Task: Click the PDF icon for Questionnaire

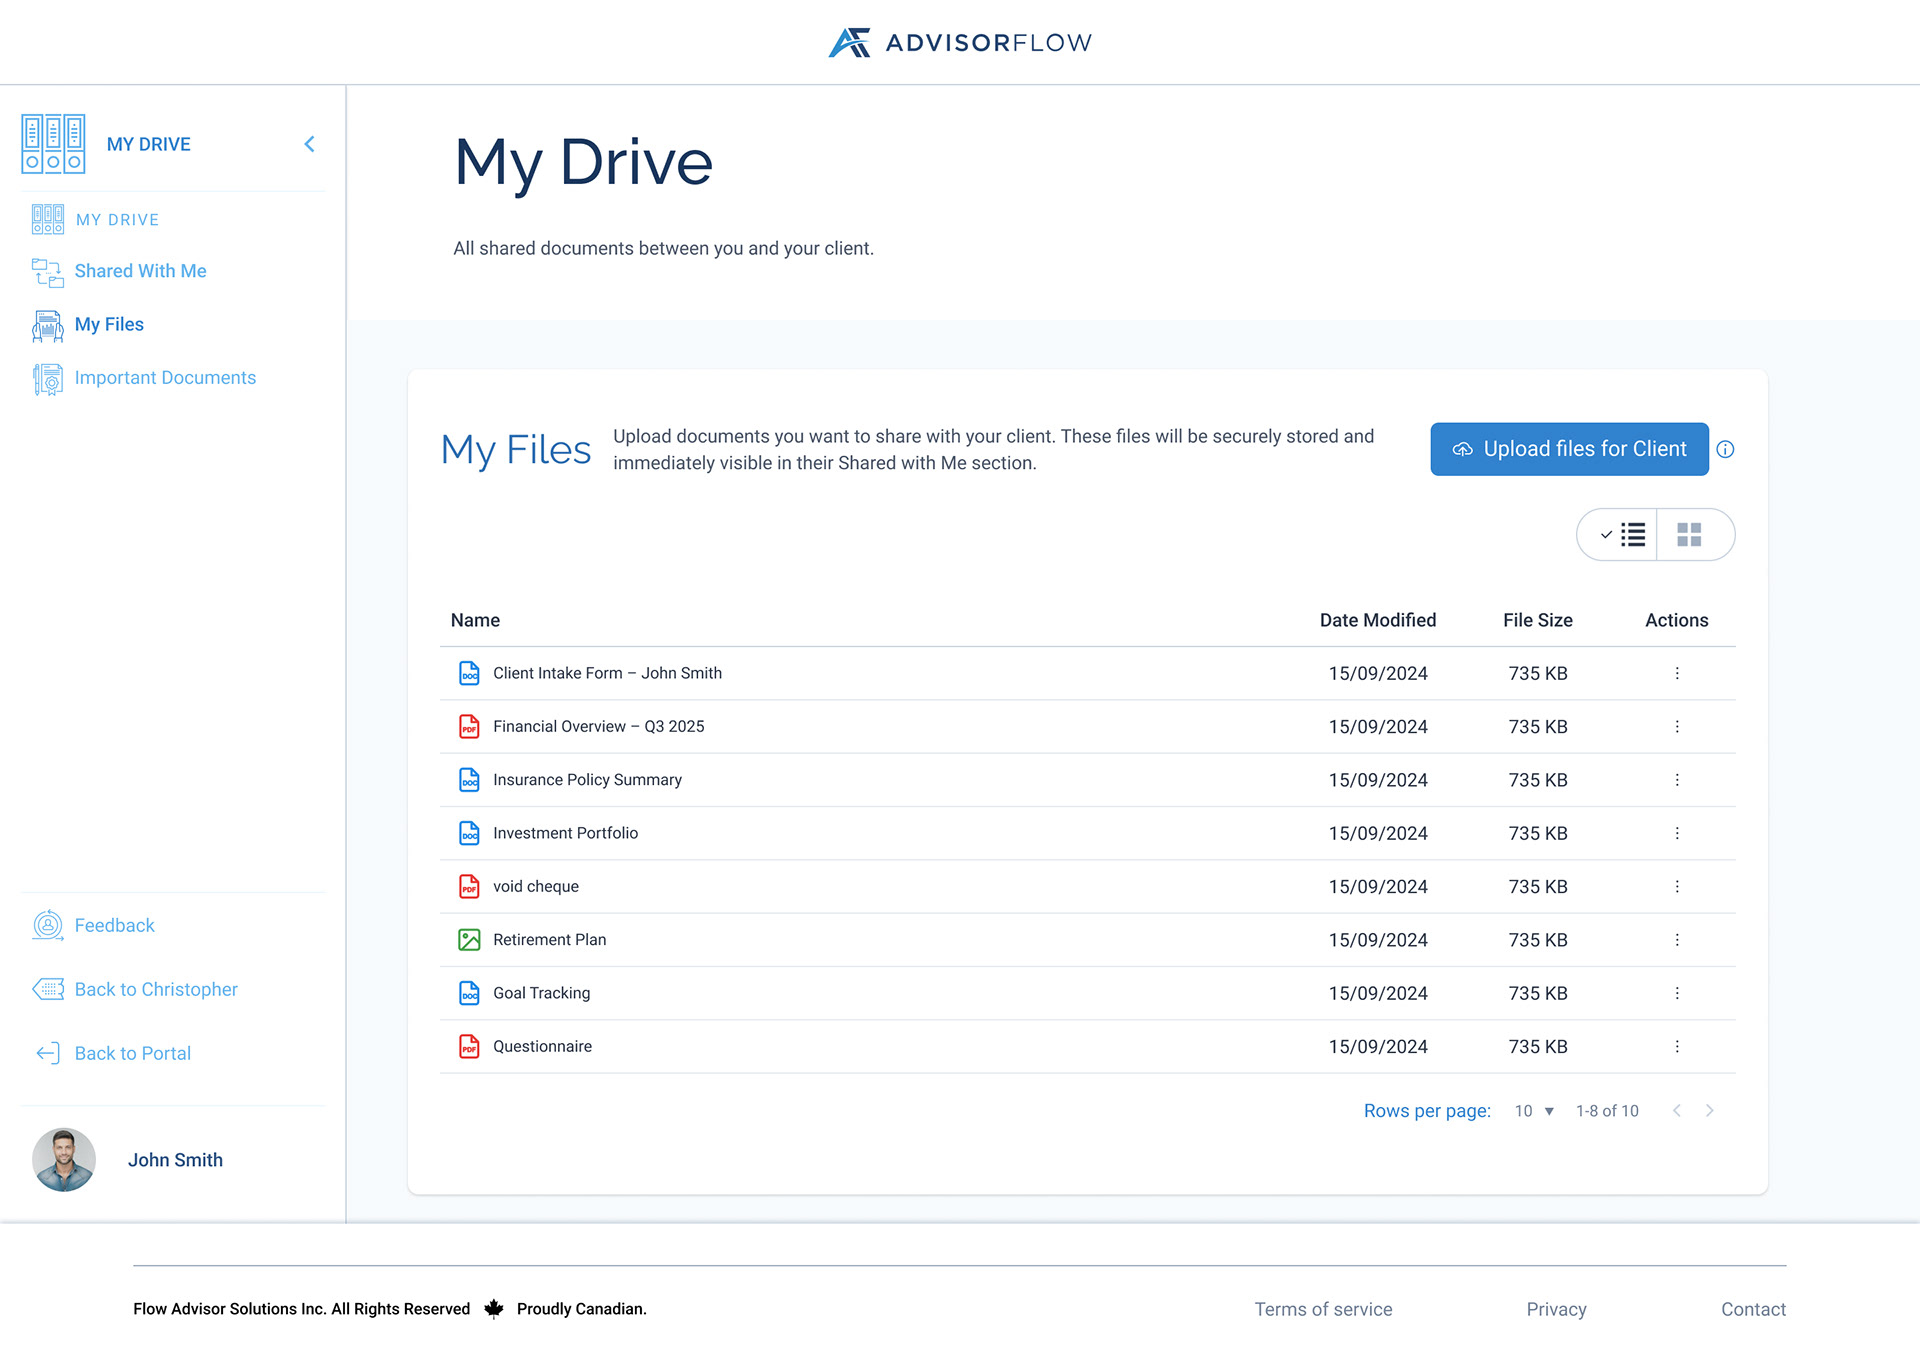Action: (x=469, y=1046)
